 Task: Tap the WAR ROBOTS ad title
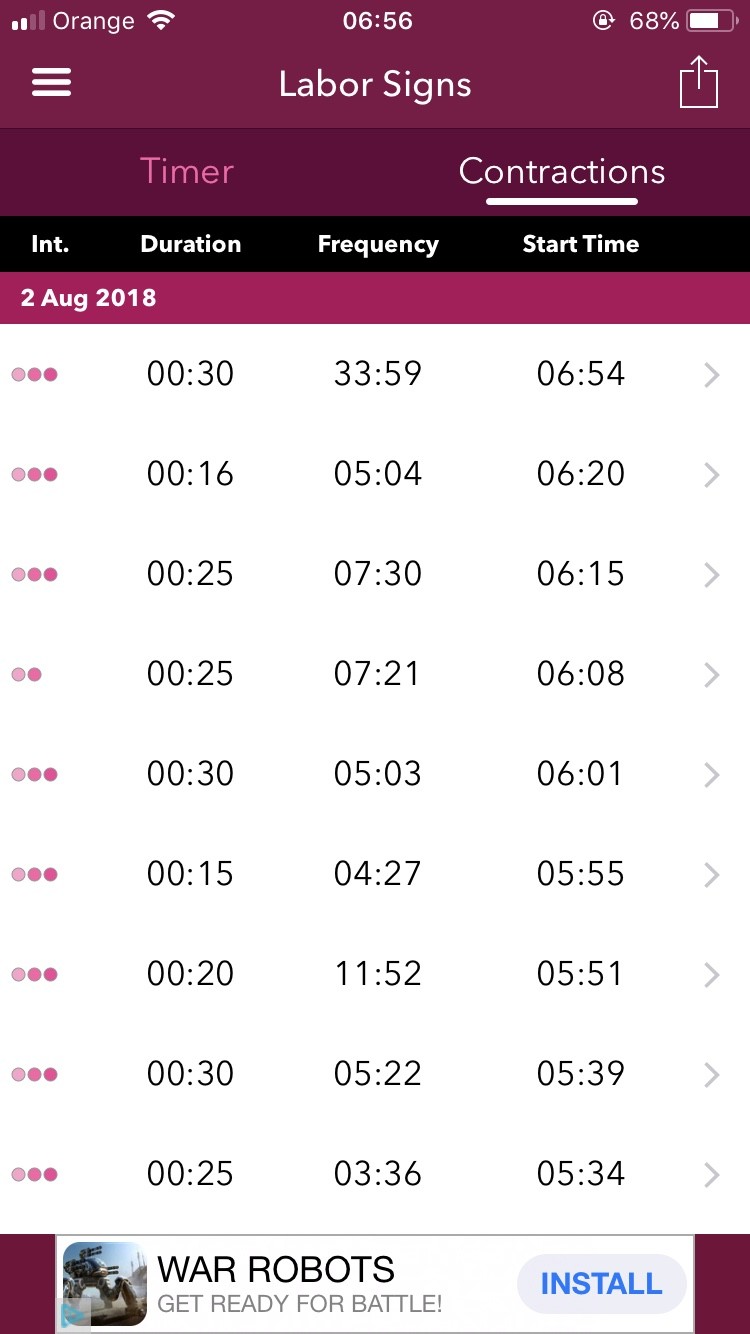click(x=277, y=1270)
